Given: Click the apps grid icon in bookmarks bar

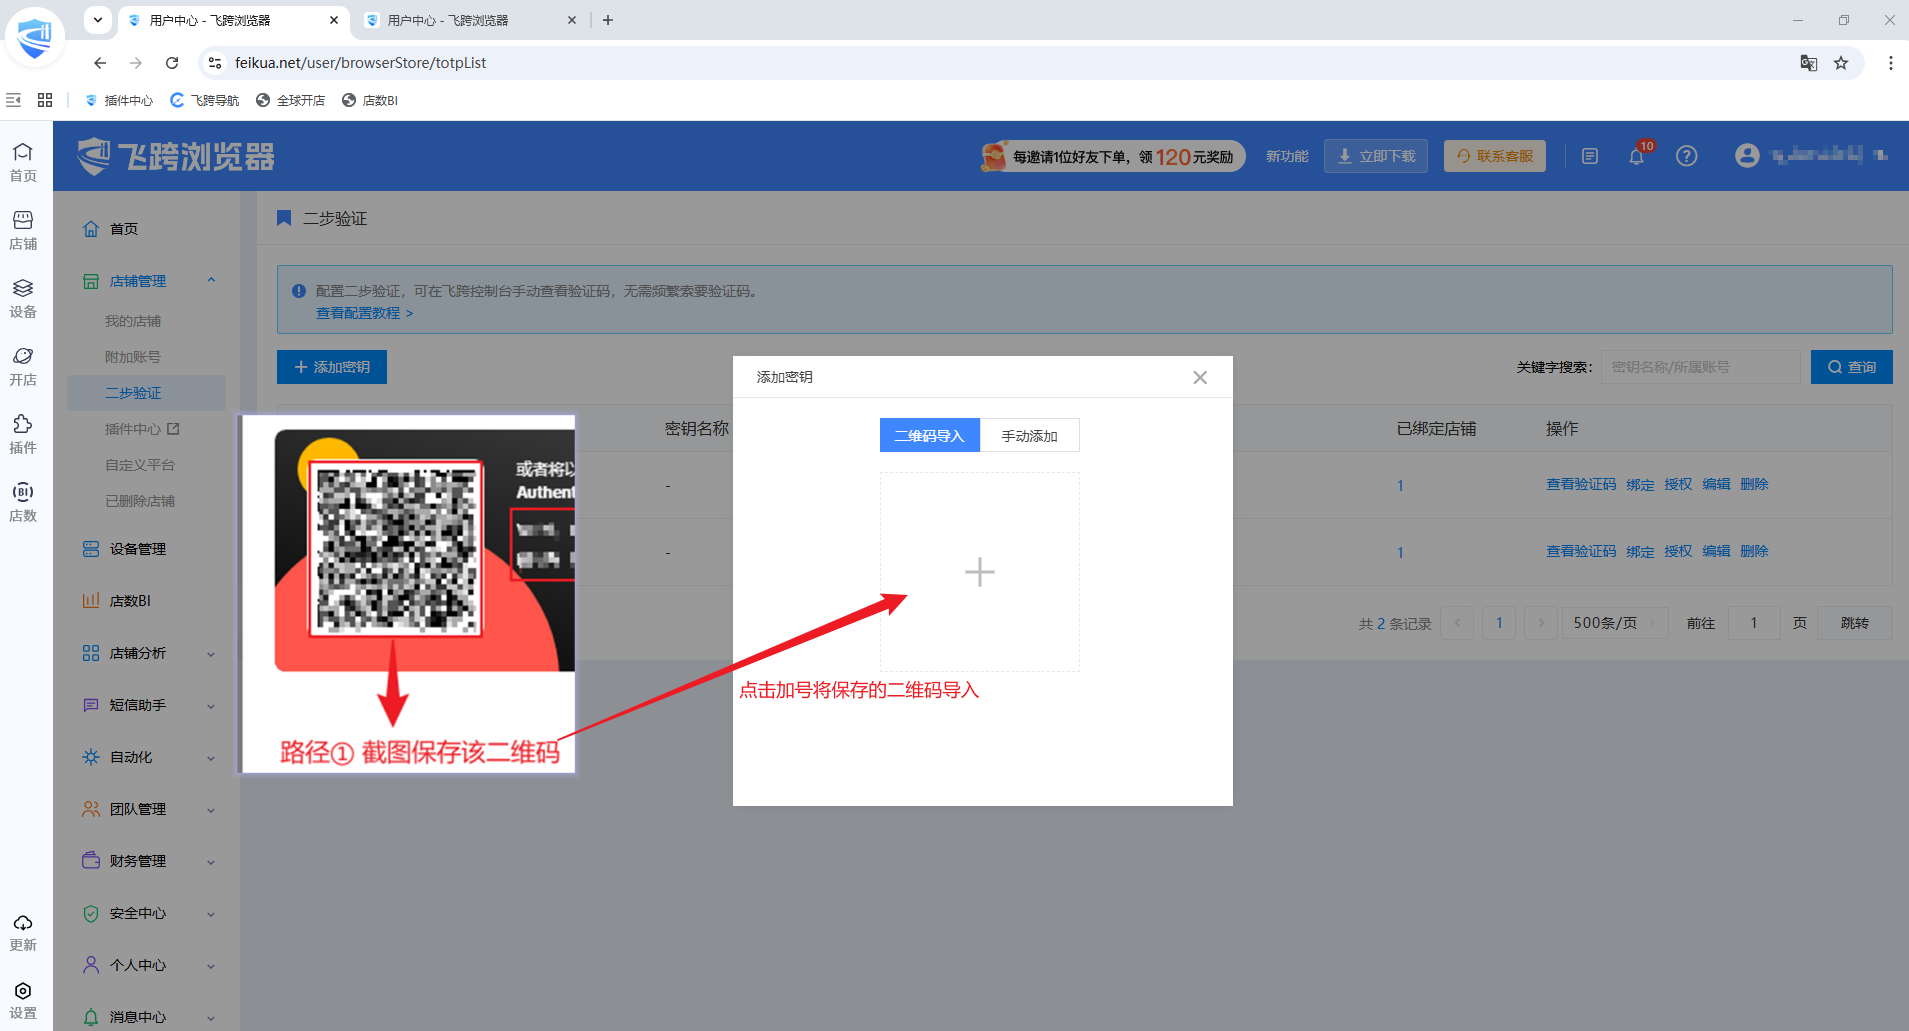Looking at the screenshot, I should point(45,100).
